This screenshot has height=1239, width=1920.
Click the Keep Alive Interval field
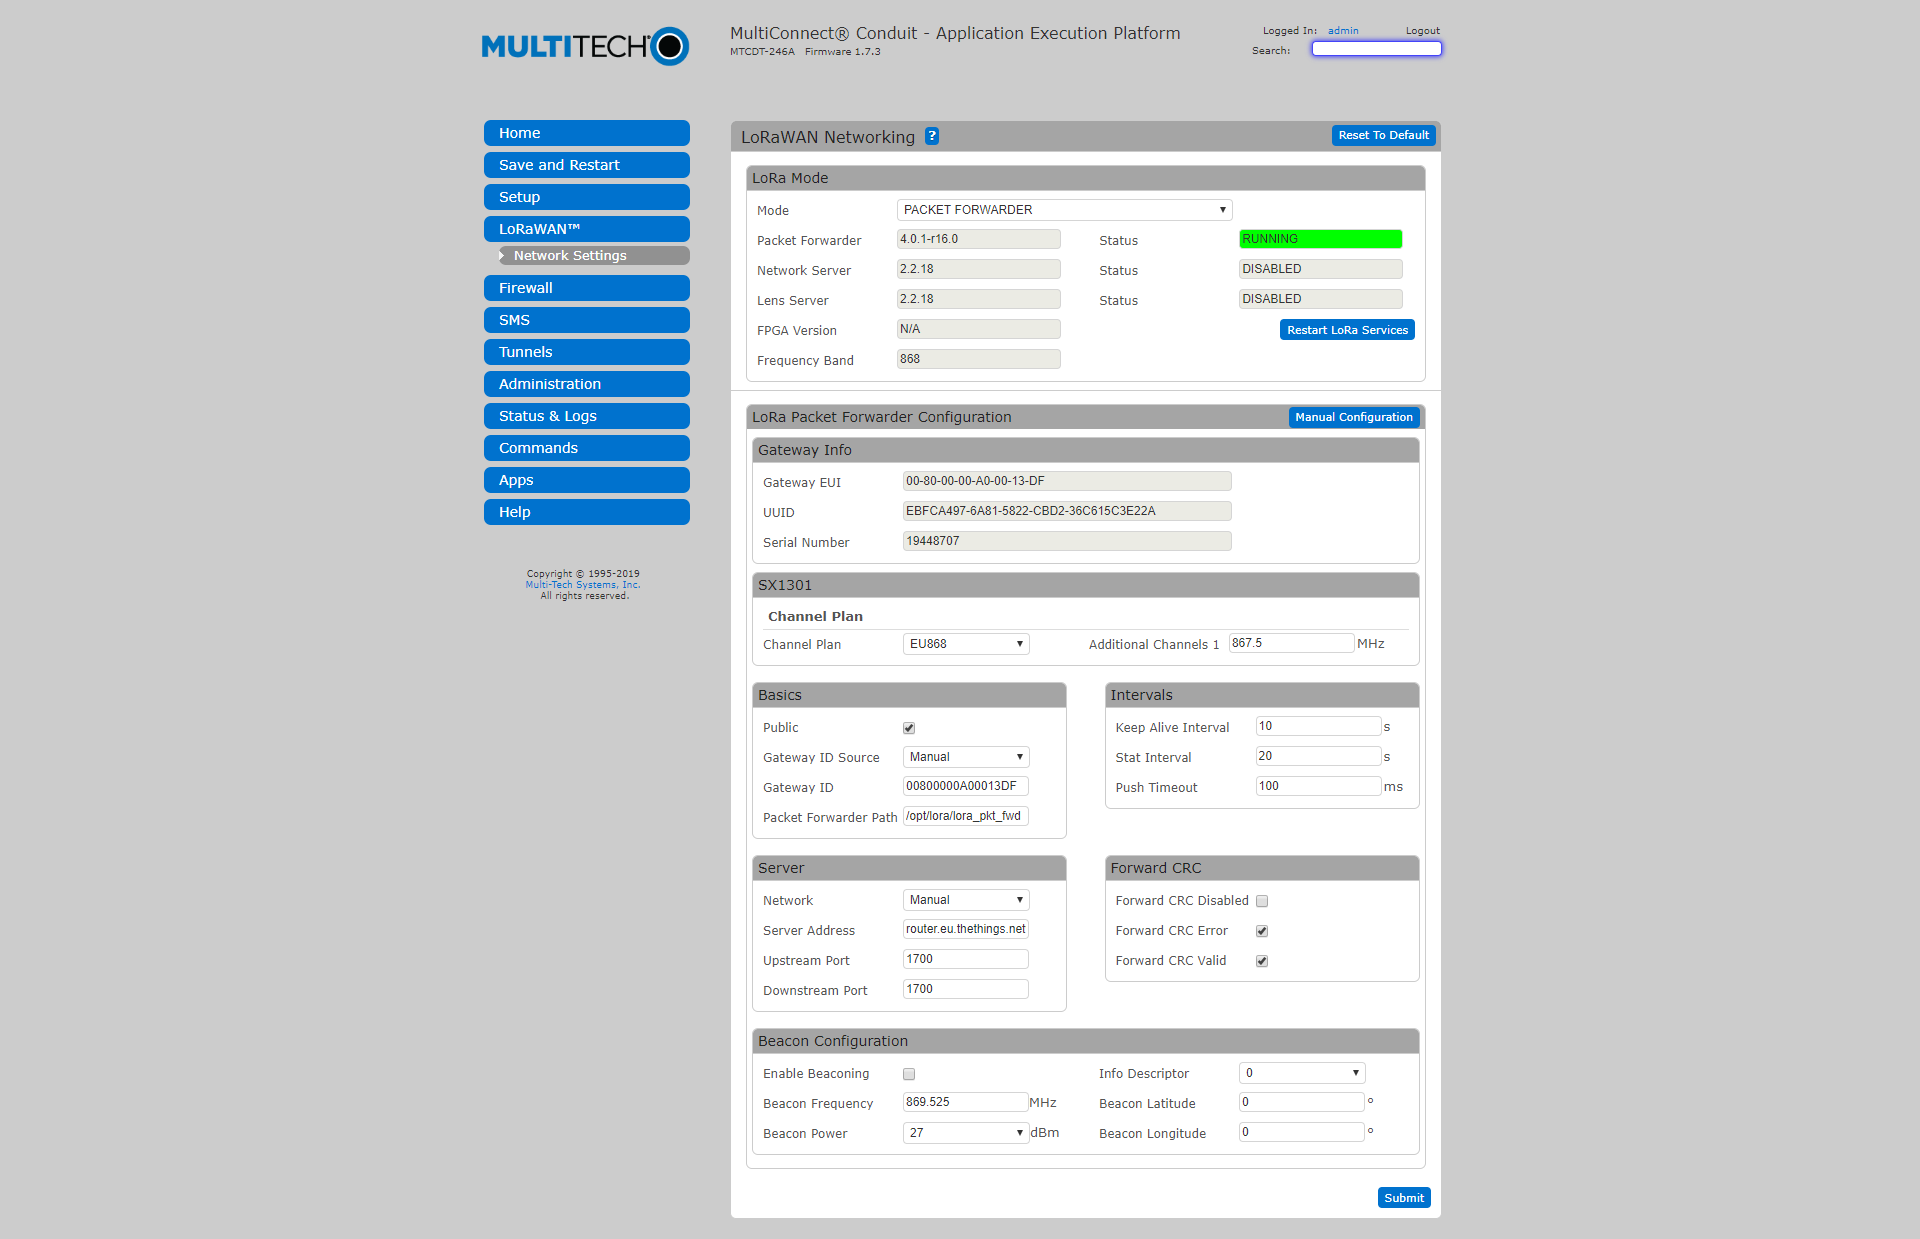[1318, 726]
